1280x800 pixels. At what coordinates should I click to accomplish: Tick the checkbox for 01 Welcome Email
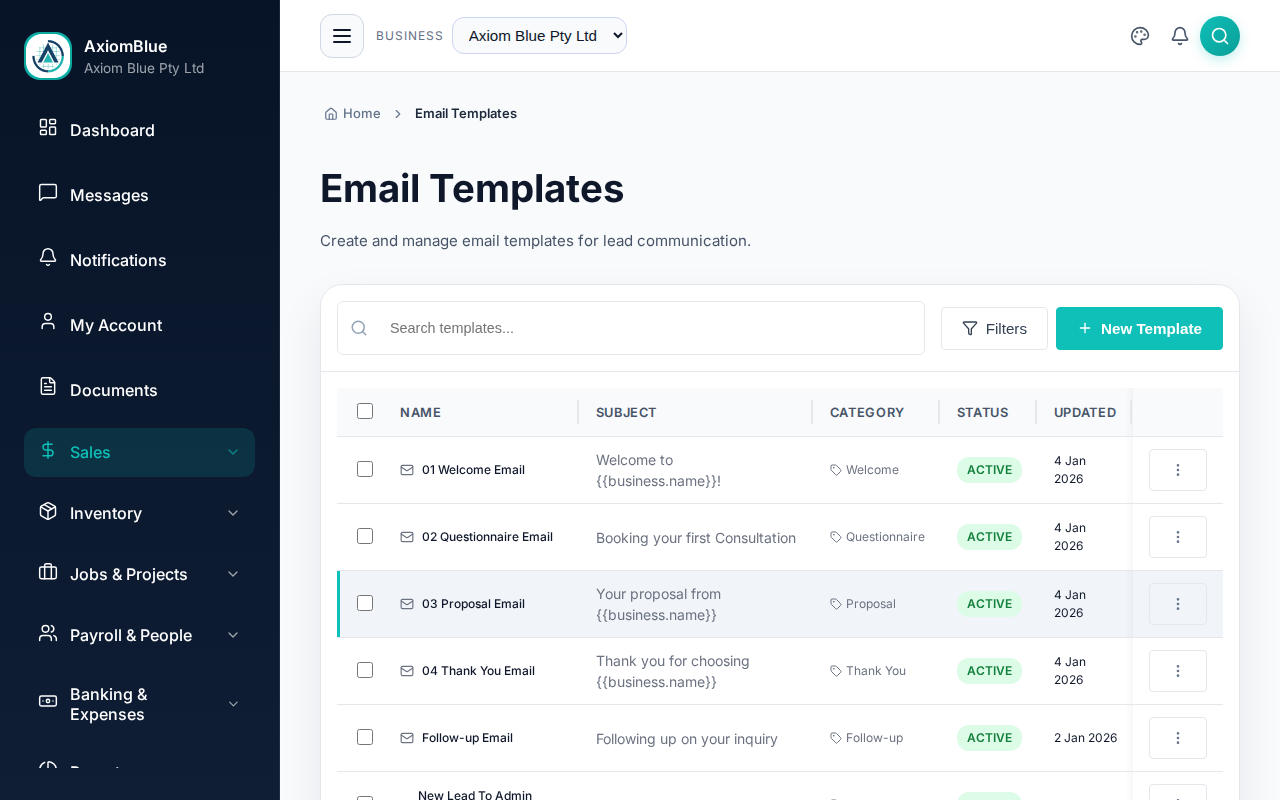(x=365, y=469)
